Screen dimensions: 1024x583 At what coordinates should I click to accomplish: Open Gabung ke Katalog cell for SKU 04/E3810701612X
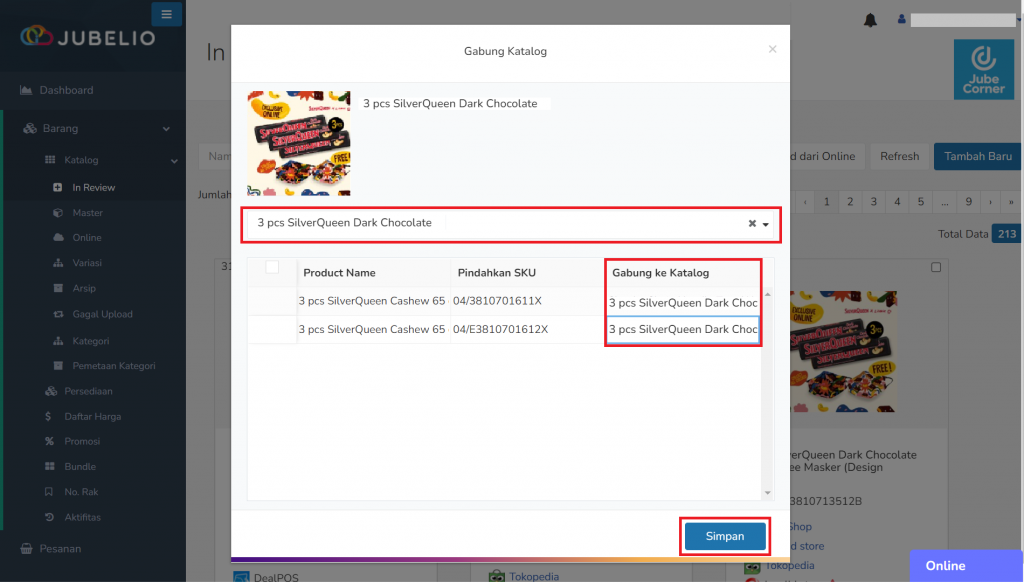tap(683, 330)
